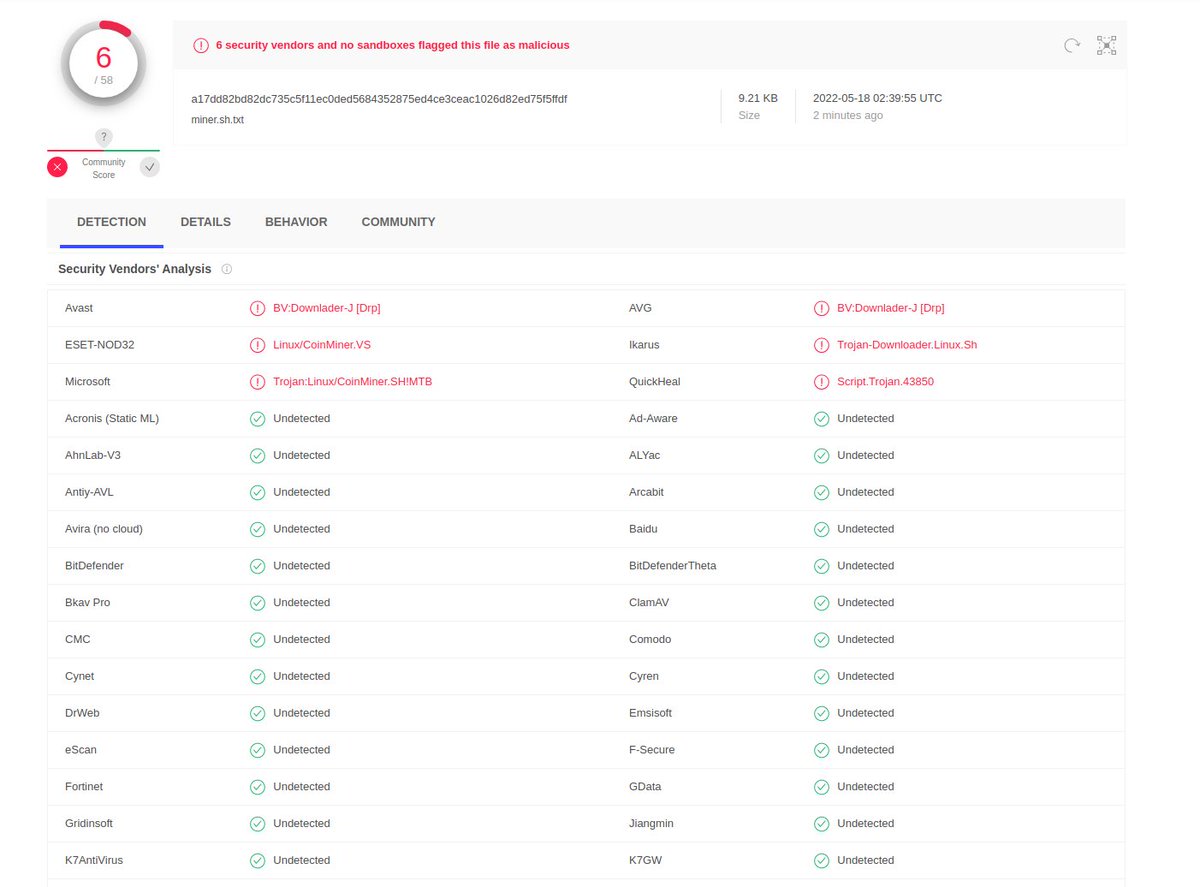
Task: Click the Trojan-Downloader.Linux.Sh detection
Action: pyautogui.click(x=907, y=345)
